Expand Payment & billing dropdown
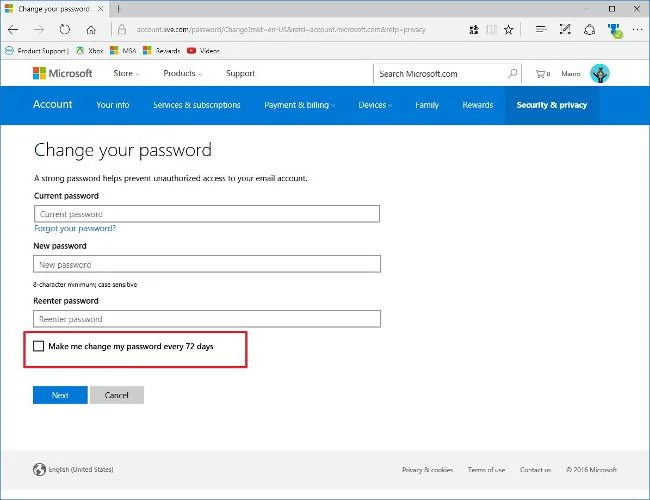650x500 pixels. click(299, 105)
